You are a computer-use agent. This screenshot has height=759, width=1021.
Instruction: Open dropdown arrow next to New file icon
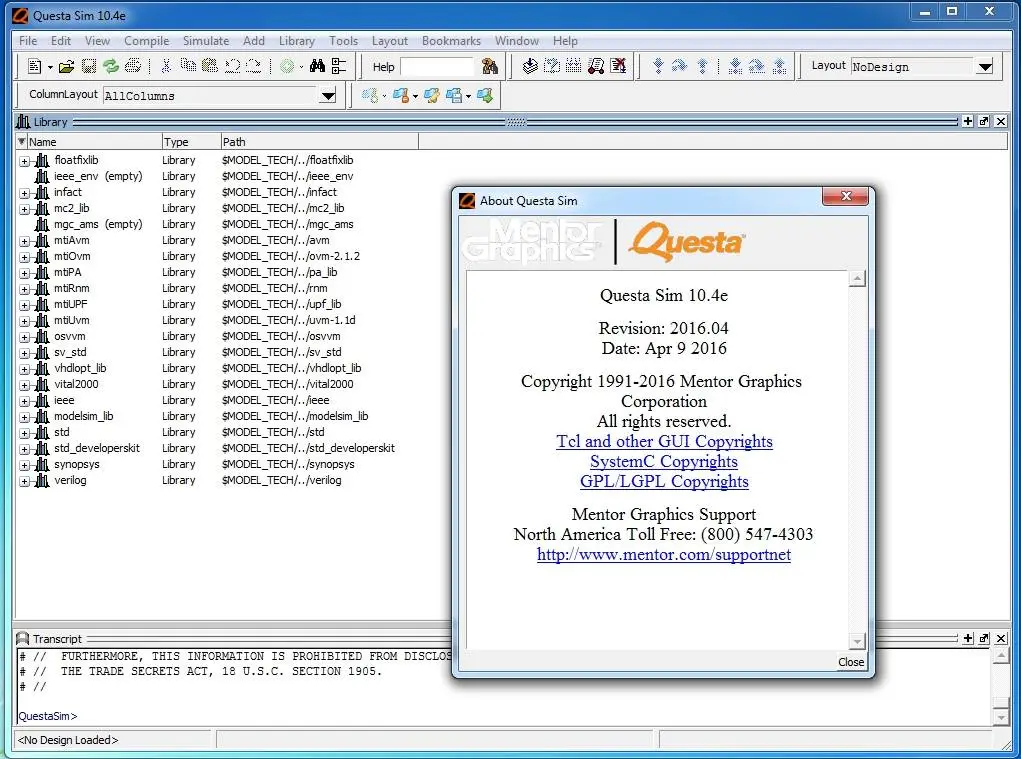(x=50, y=66)
